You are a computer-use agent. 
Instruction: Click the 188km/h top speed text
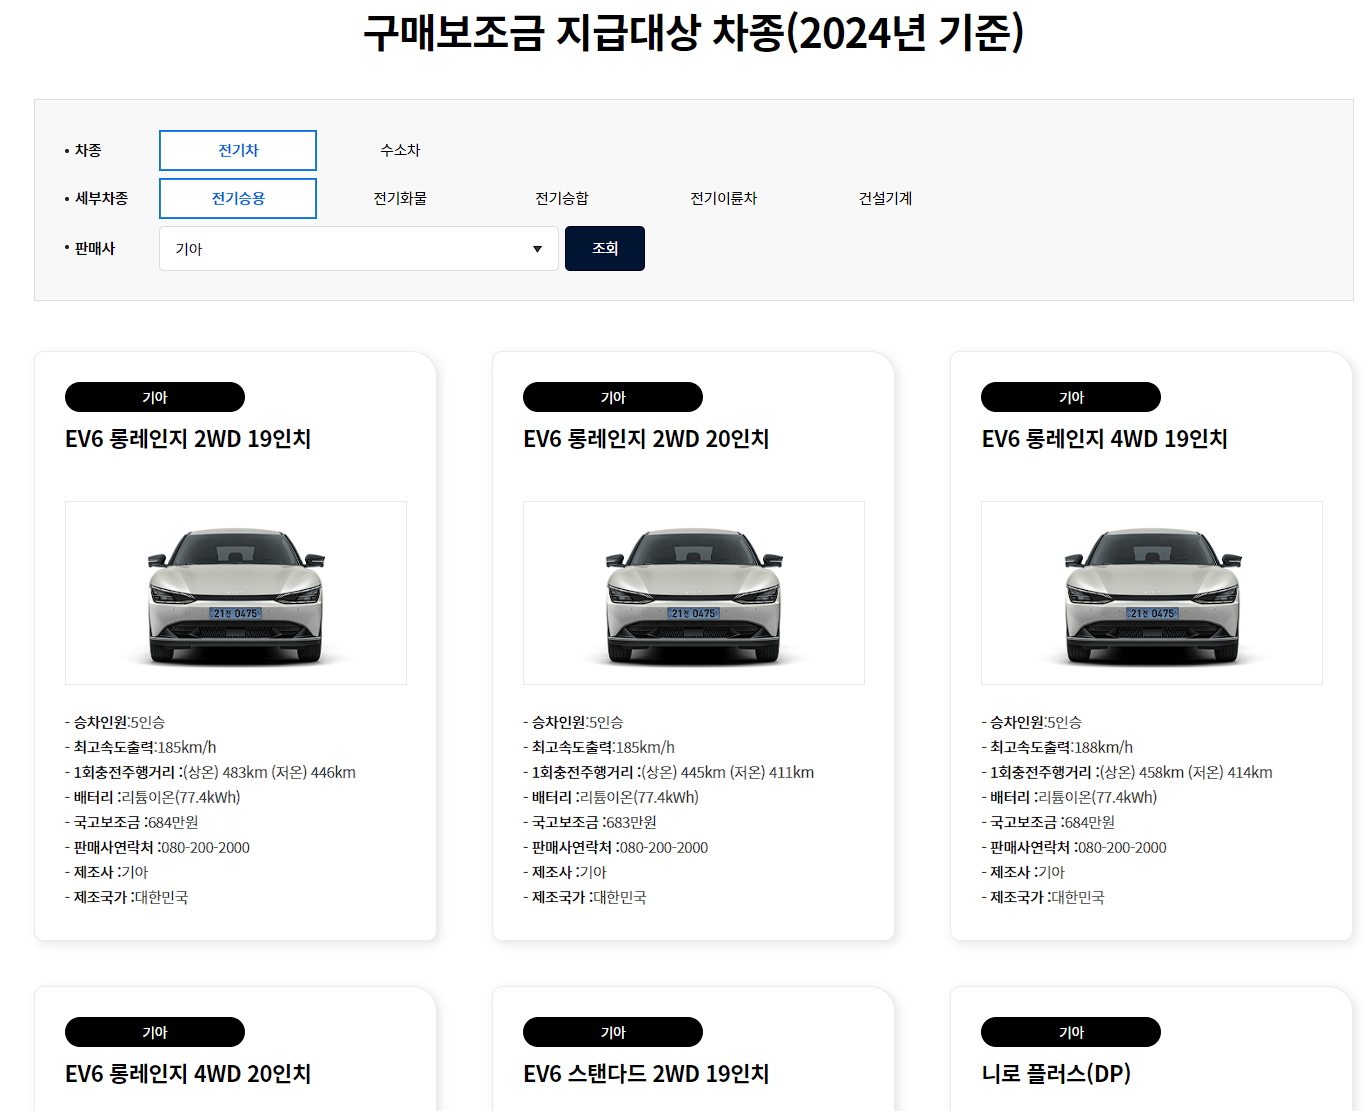(1104, 747)
